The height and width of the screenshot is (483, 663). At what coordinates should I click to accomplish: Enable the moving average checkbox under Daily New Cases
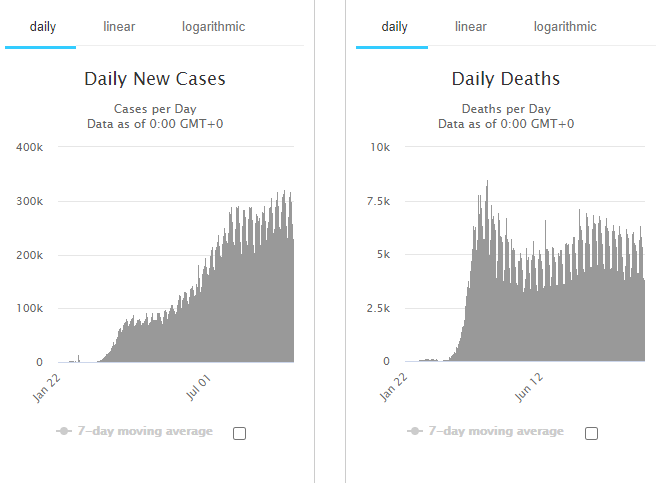pos(239,433)
